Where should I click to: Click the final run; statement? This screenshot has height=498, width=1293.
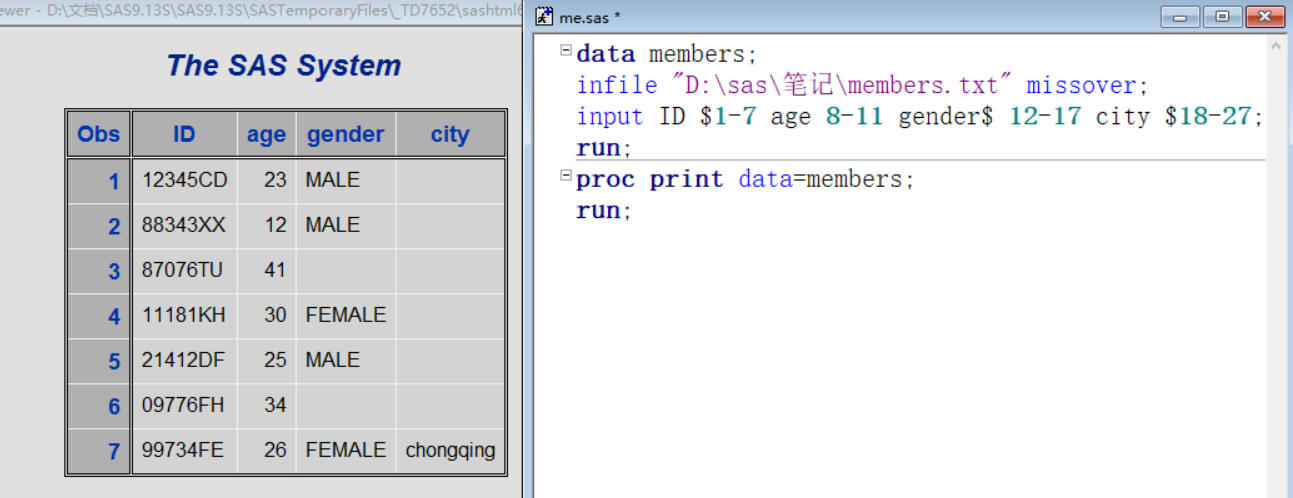pyautogui.click(x=604, y=211)
